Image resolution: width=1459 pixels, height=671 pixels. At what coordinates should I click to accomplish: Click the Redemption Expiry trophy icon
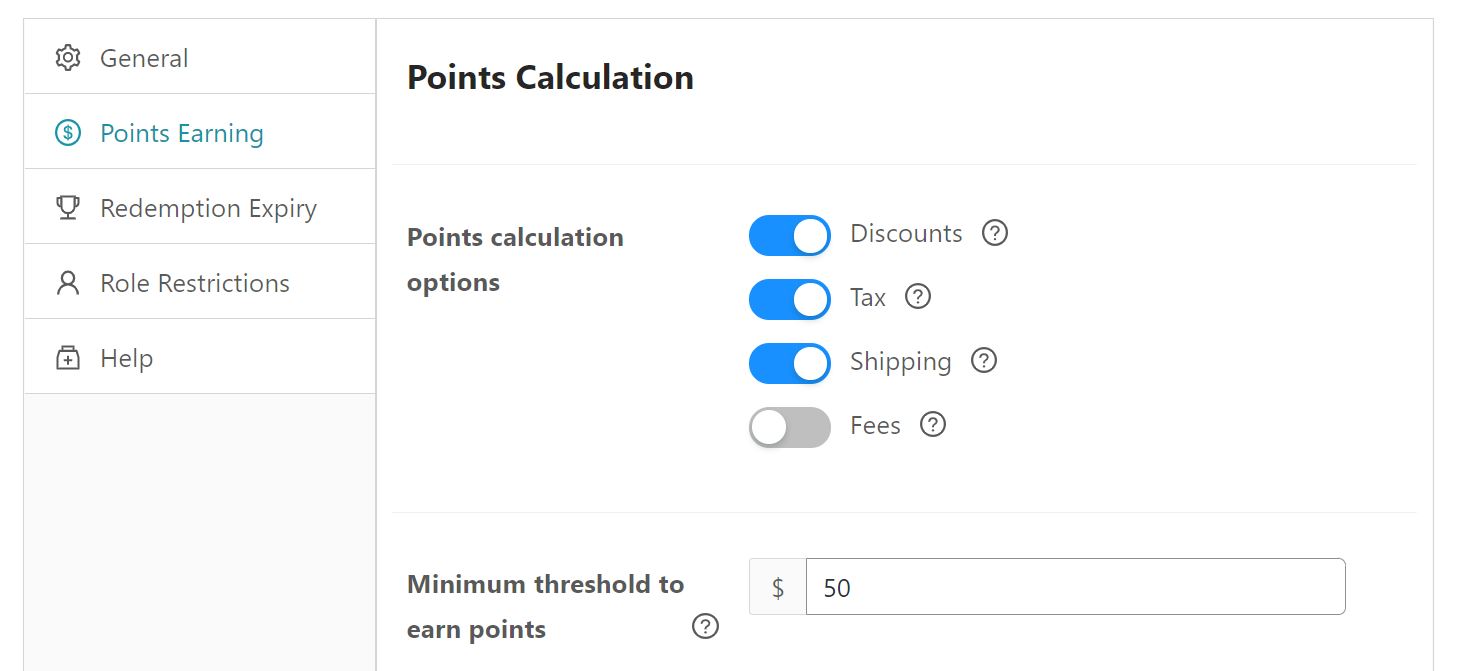click(x=68, y=208)
